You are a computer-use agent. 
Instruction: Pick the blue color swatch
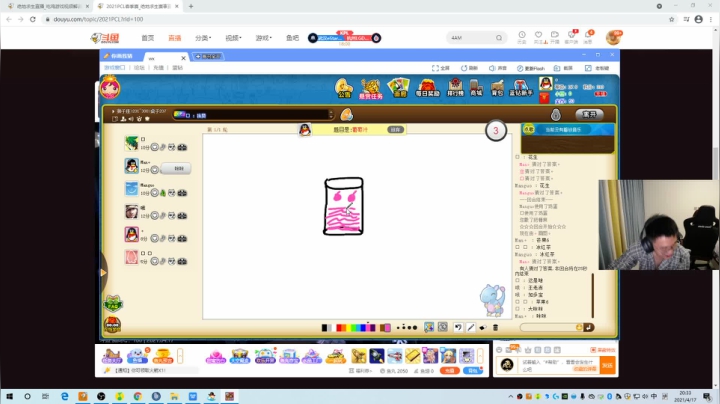[x=363, y=327]
